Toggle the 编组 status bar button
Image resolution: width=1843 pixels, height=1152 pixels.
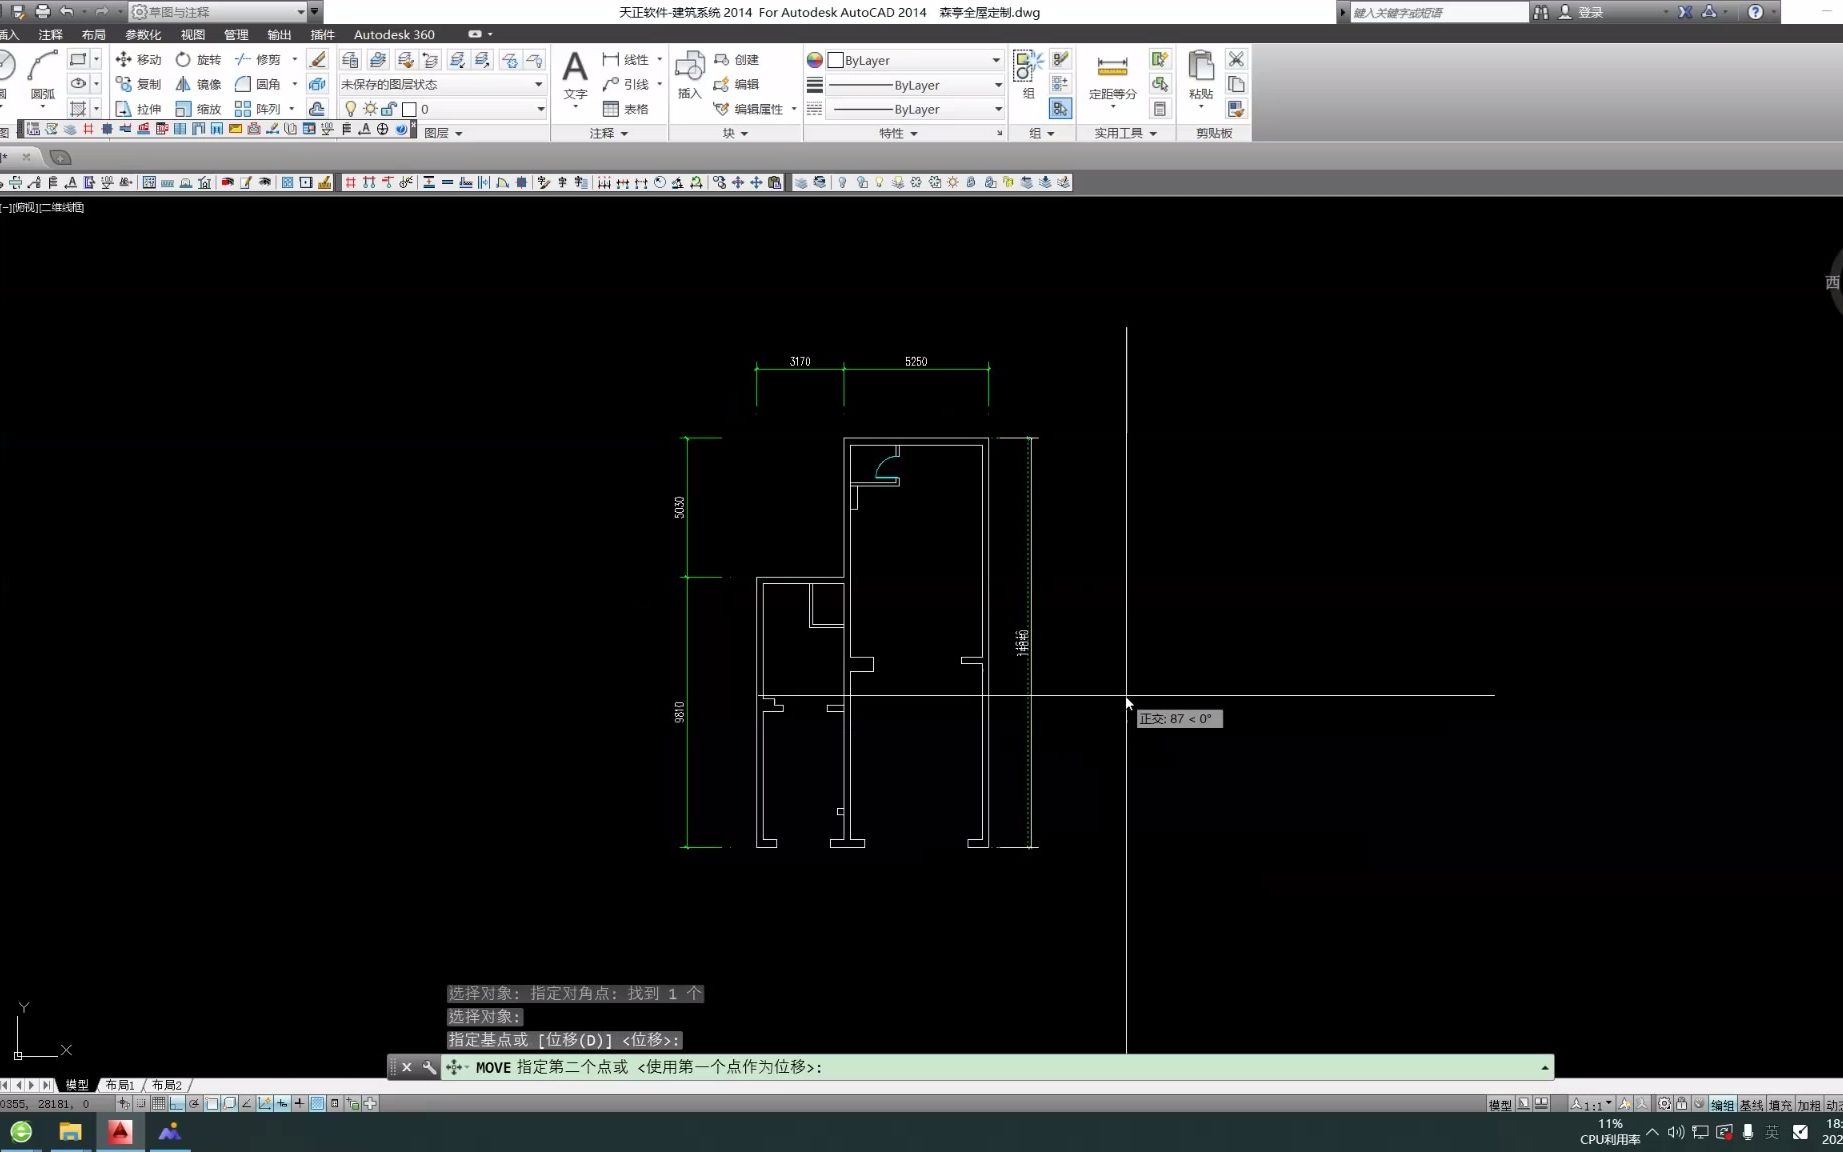click(1722, 1105)
